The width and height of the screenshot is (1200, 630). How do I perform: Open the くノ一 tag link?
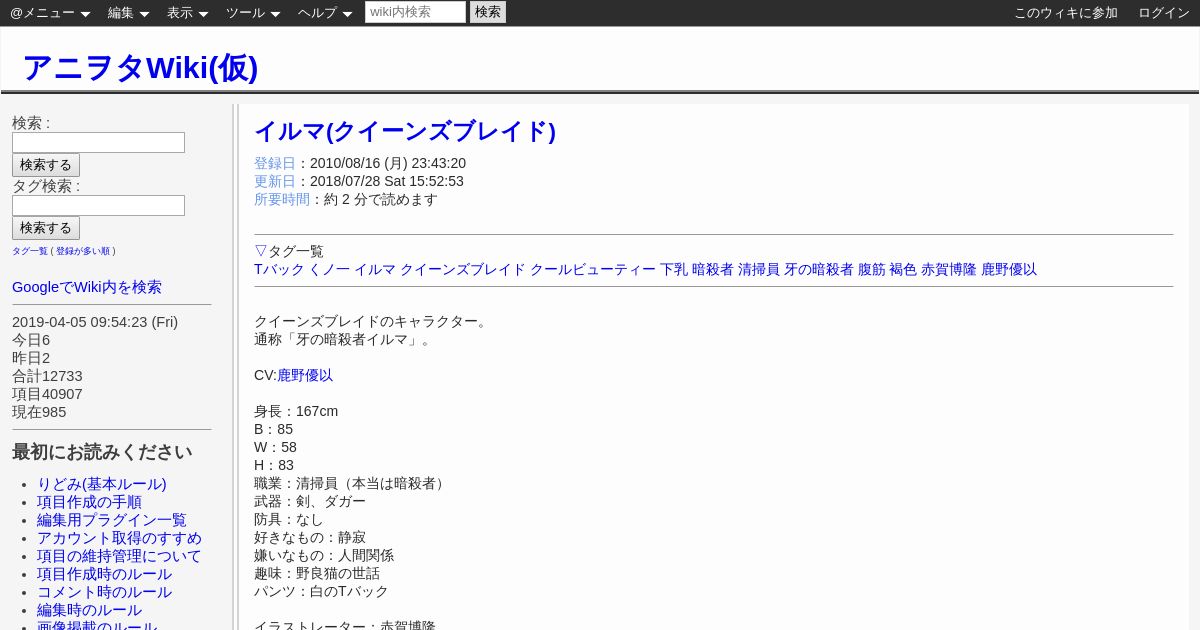(x=329, y=269)
